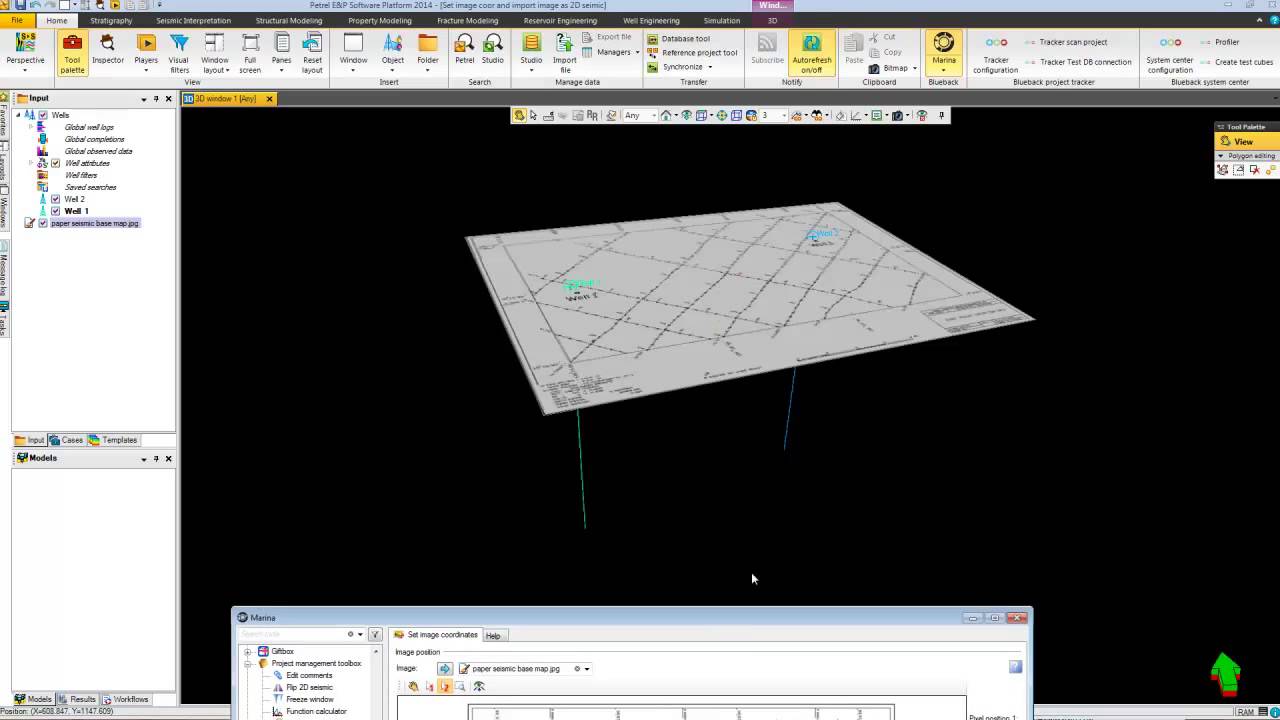
Task: Click the Marina help question icon
Action: (x=1015, y=667)
